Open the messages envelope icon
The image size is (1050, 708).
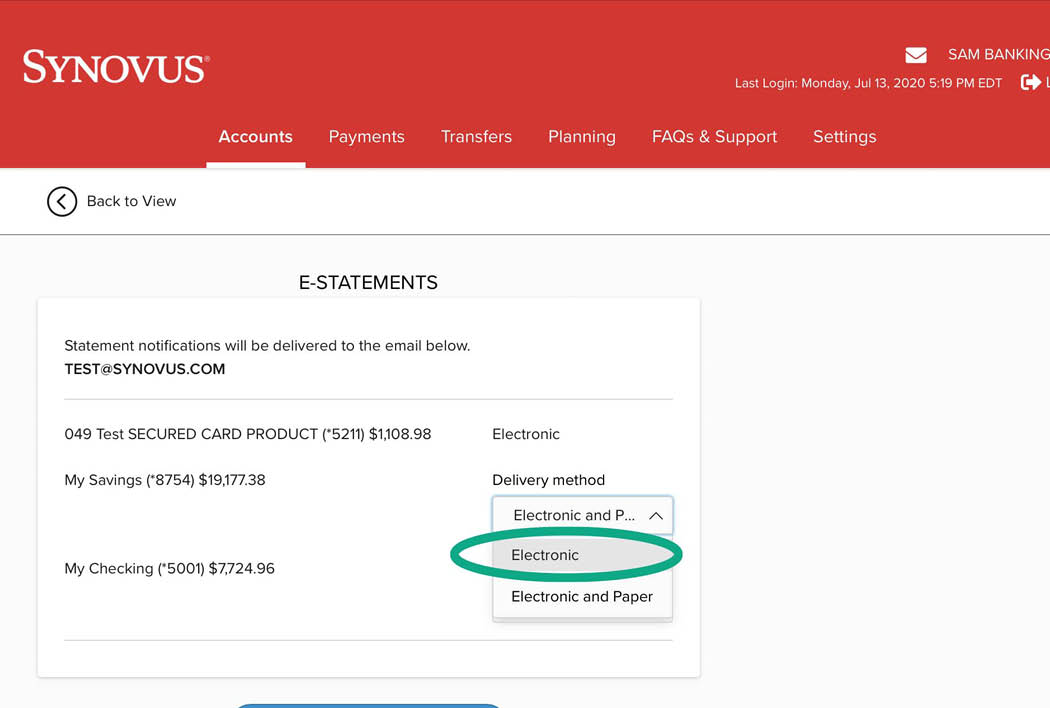point(915,55)
